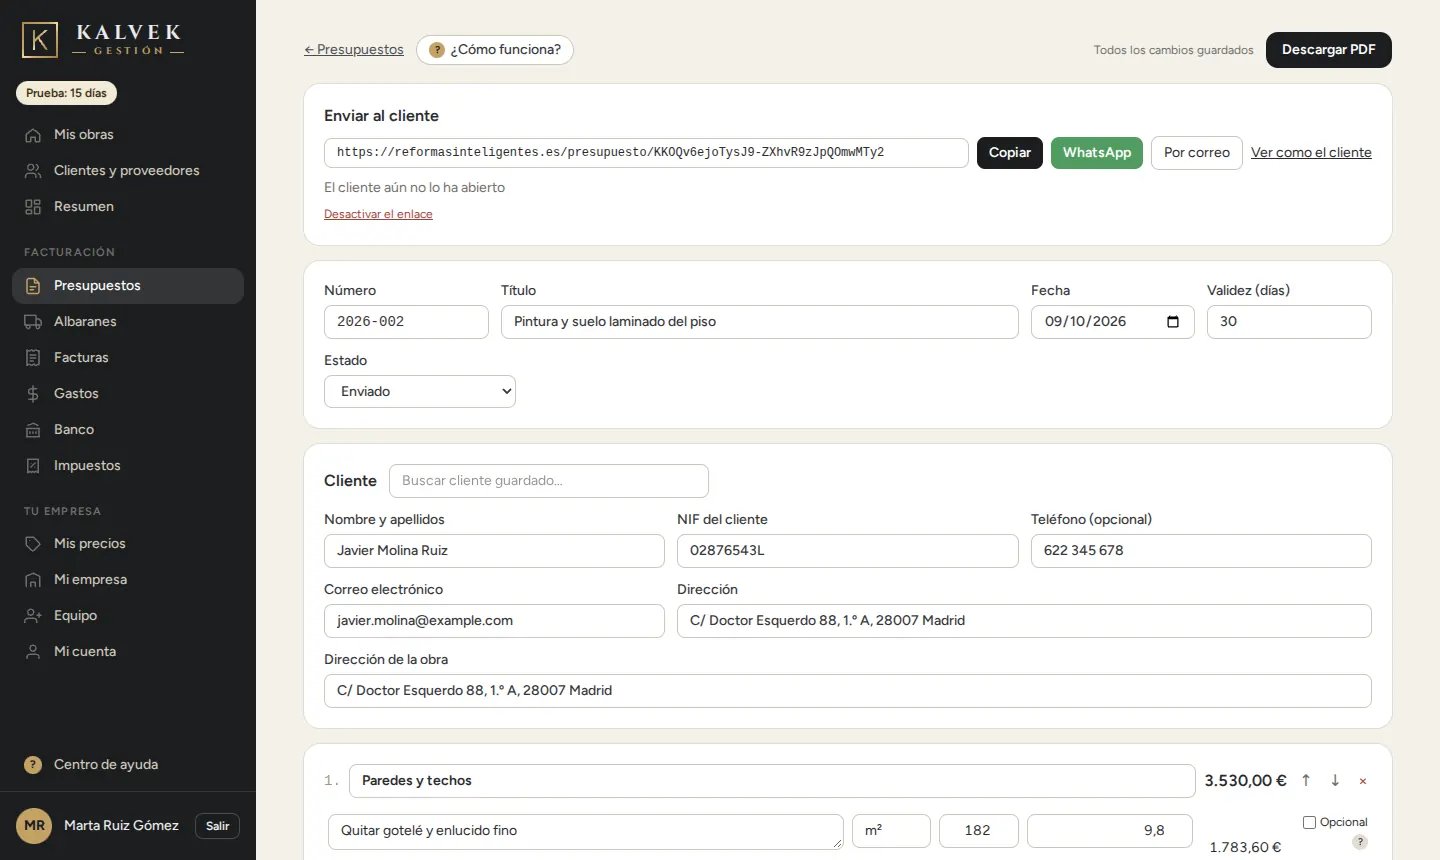Share the budget via WhatsApp button
The width and height of the screenshot is (1440, 860).
1097,153
